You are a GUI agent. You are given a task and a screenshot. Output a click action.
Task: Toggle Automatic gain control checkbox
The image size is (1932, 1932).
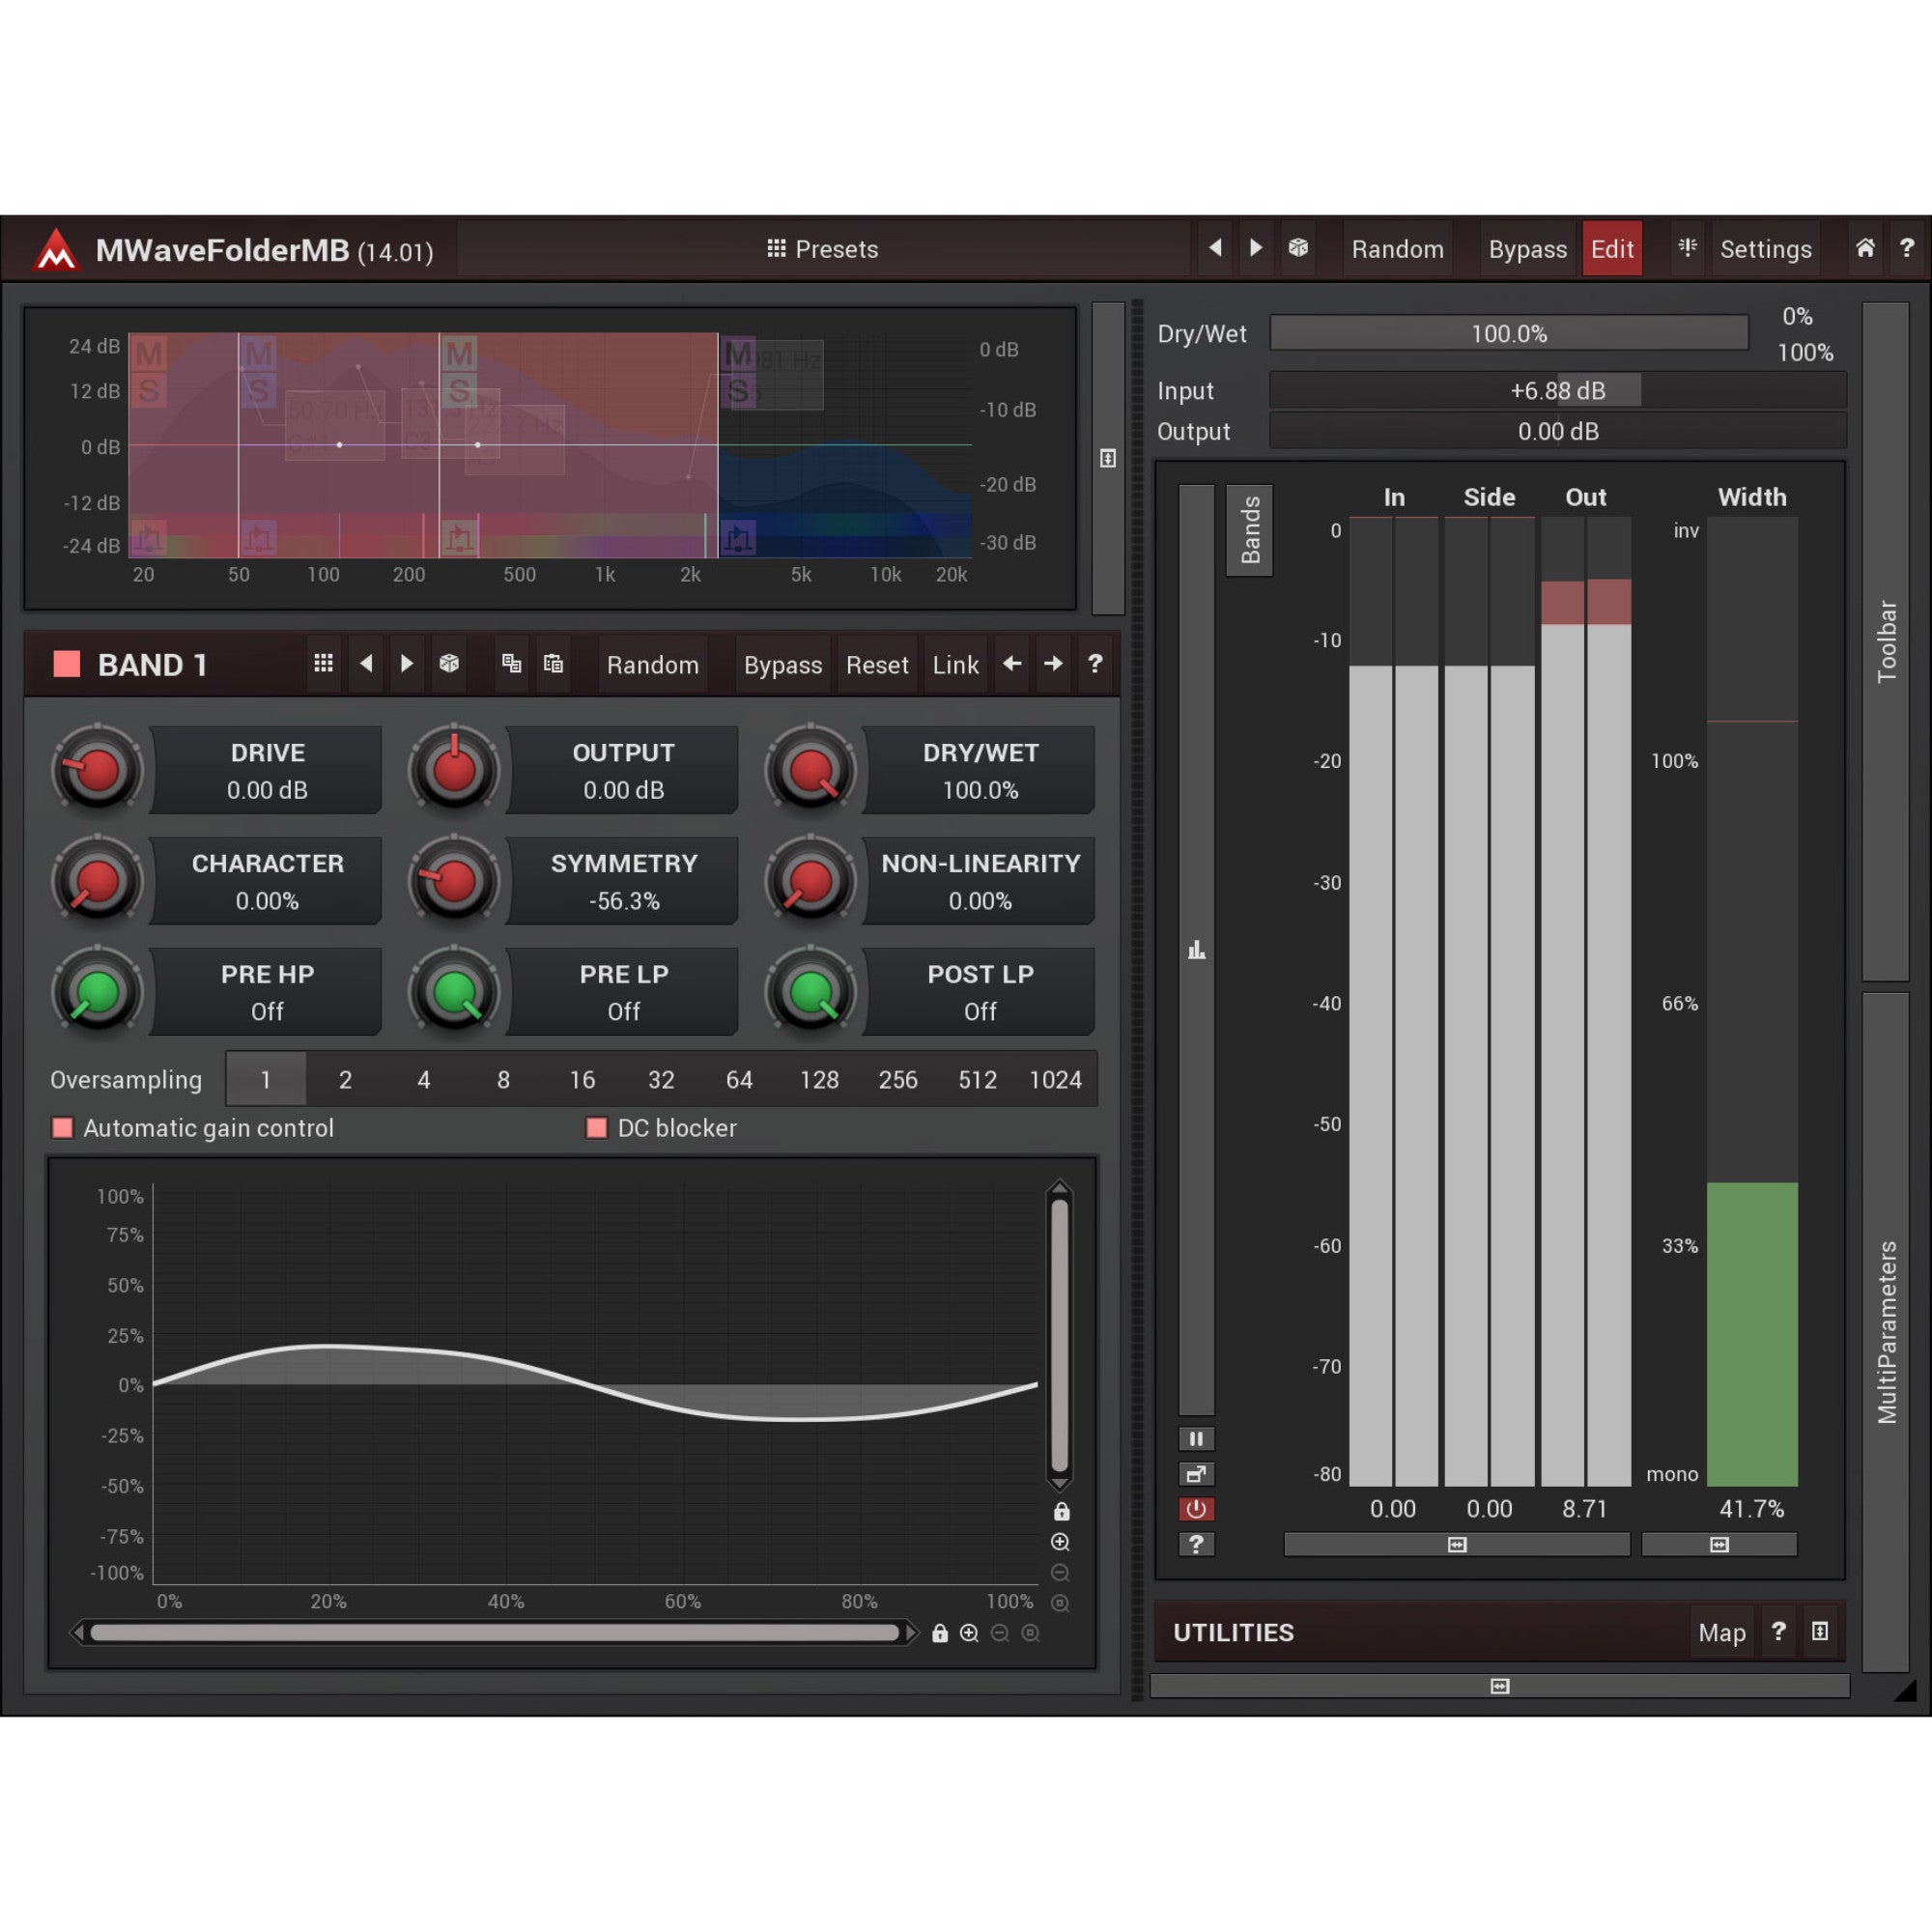(x=63, y=1128)
